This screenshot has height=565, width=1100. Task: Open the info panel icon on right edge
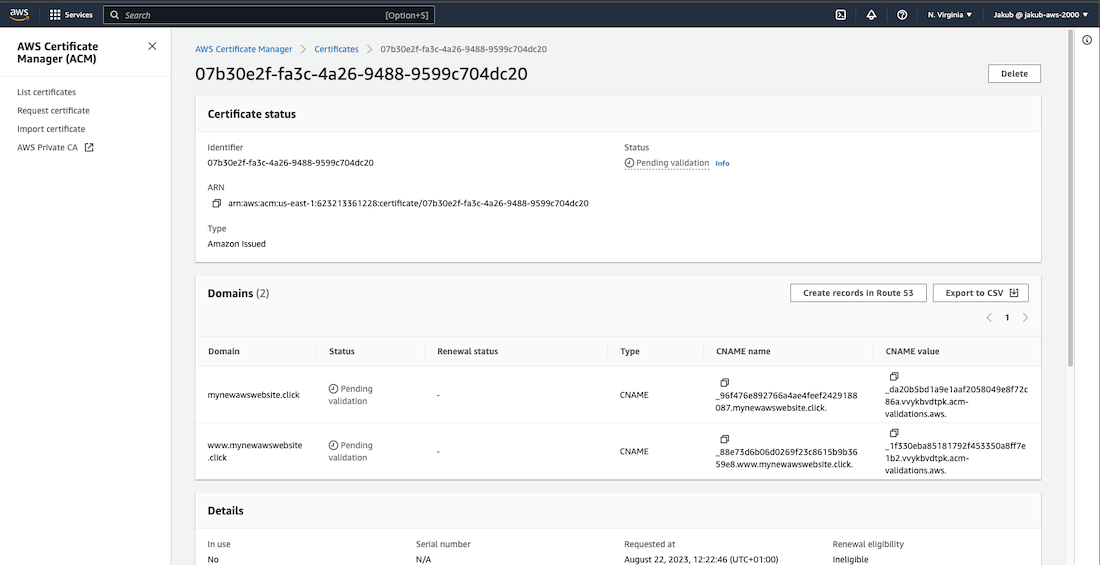(1087, 40)
